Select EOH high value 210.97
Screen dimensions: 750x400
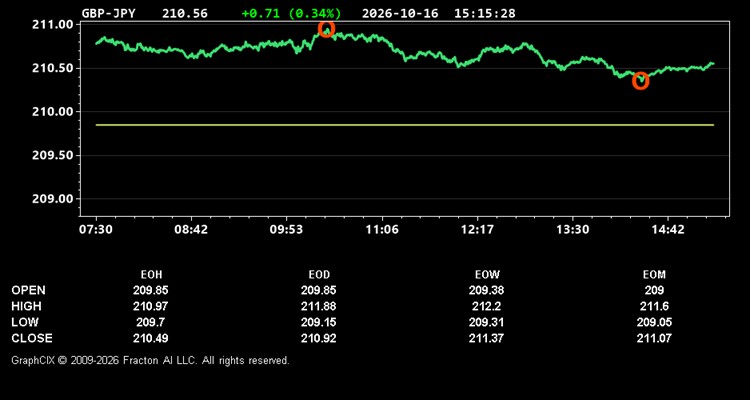[x=151, y=306]
